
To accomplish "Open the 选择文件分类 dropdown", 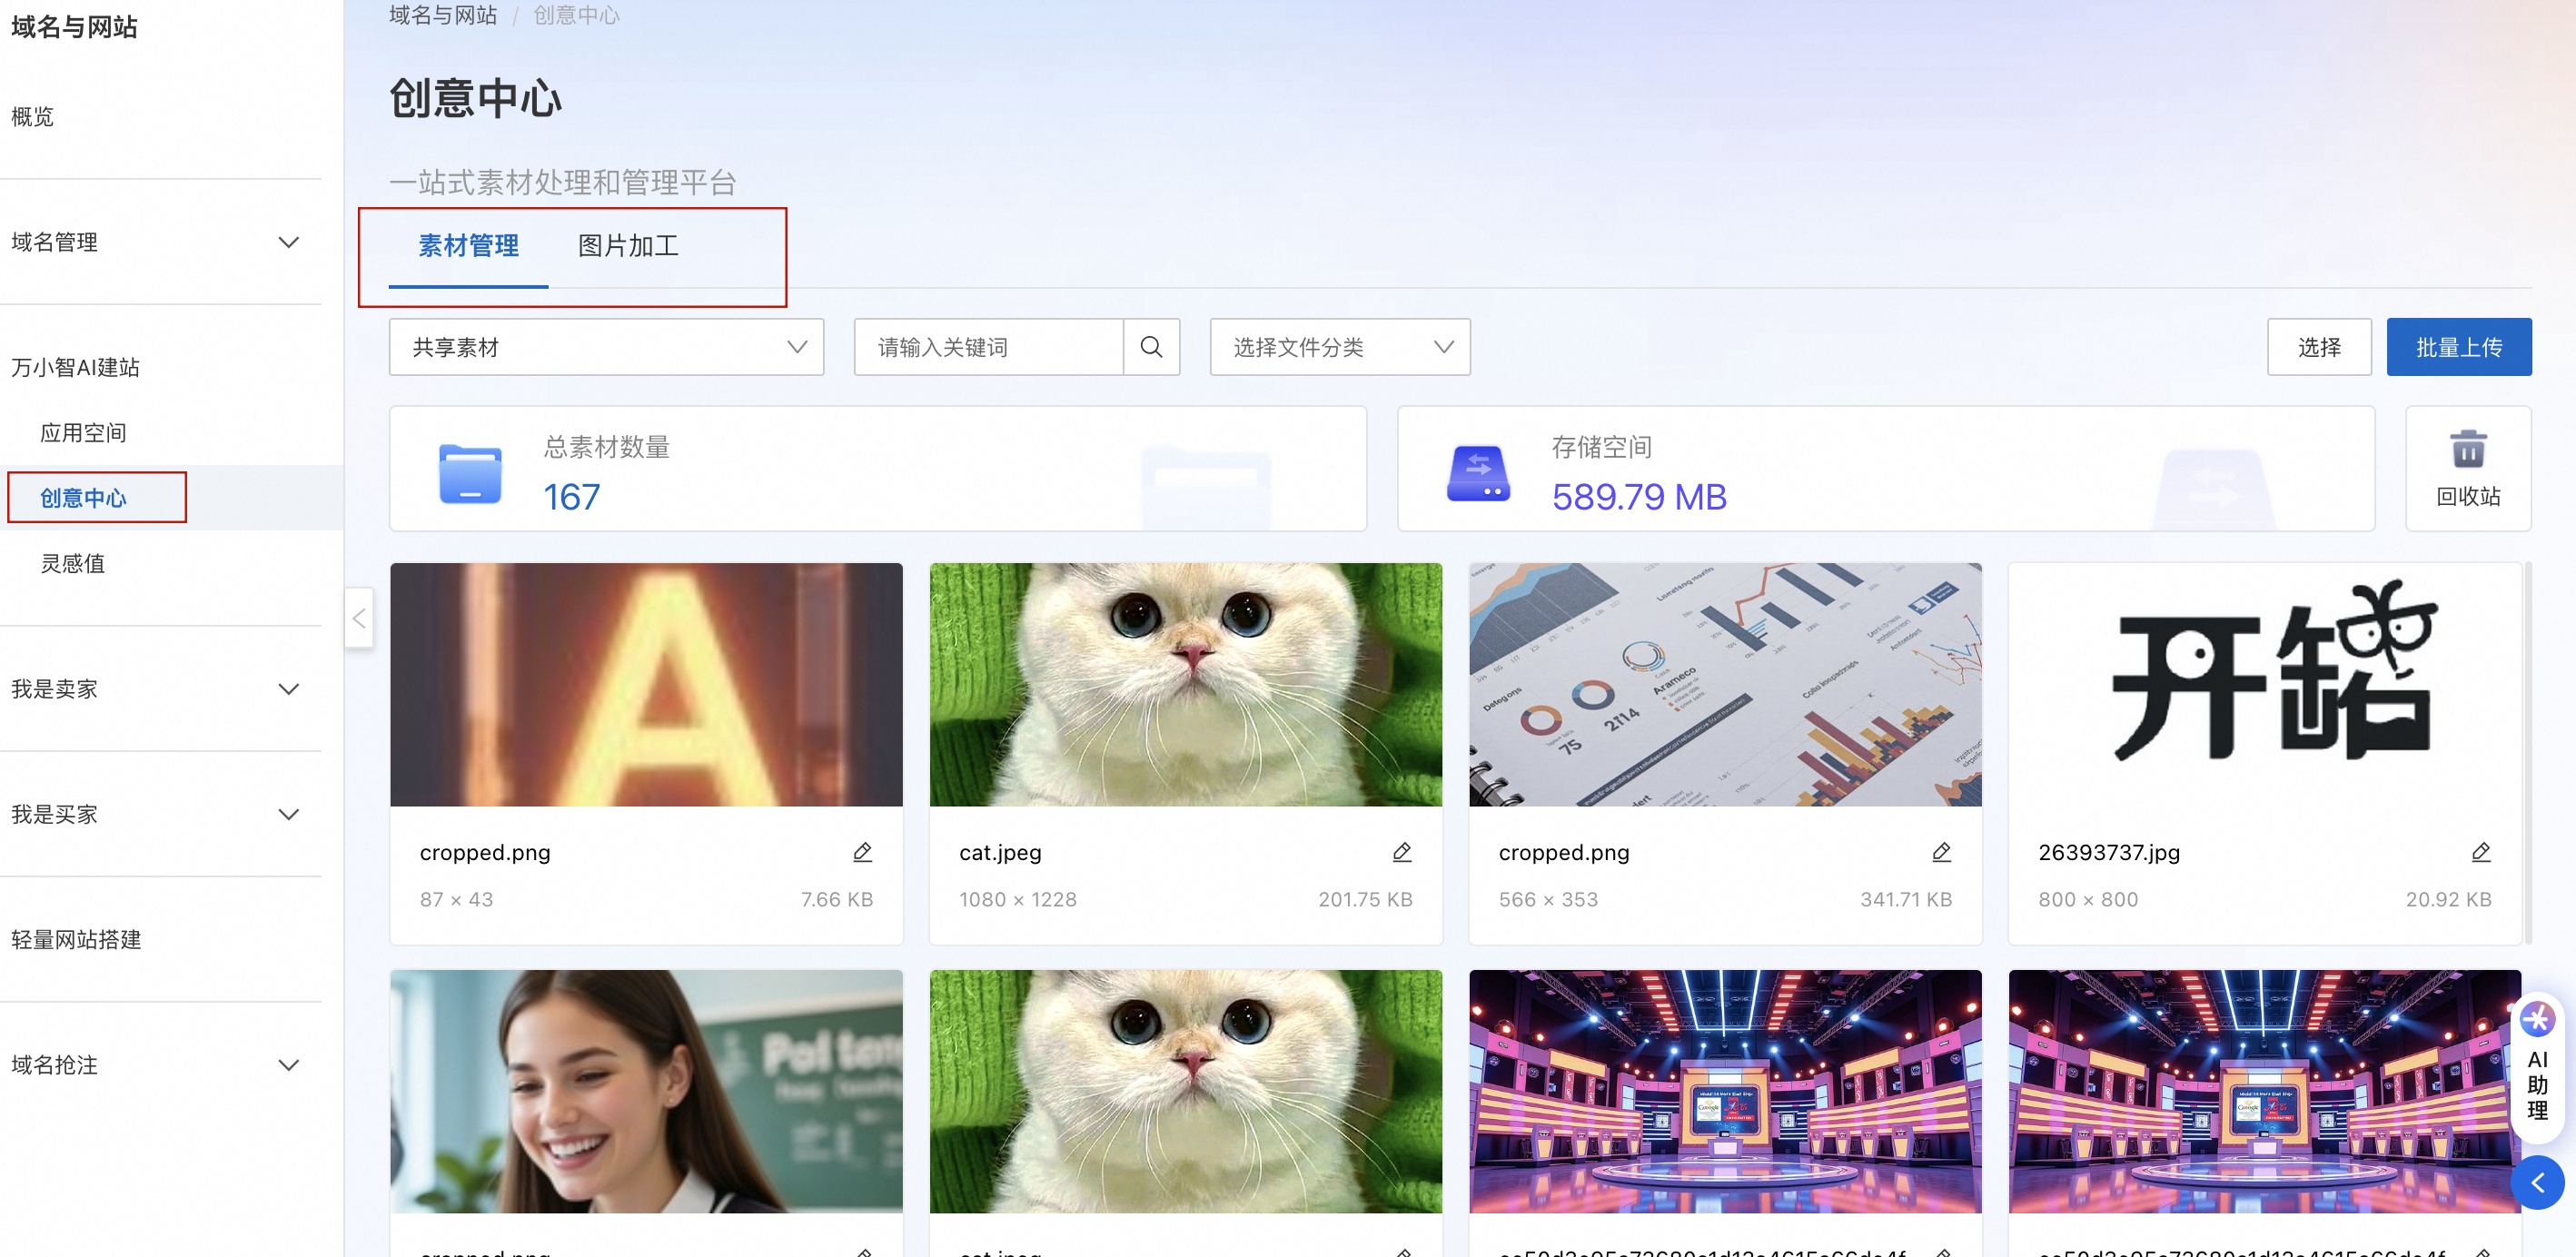I will [x=1339, y=347].
